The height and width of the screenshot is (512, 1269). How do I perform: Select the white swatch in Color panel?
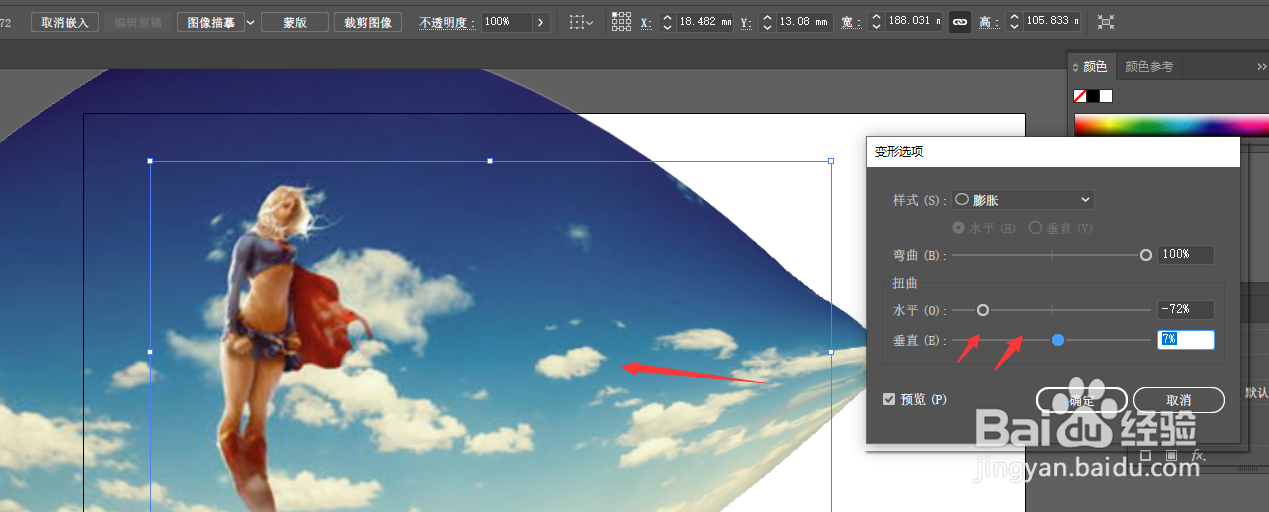tap(1106, 96)
